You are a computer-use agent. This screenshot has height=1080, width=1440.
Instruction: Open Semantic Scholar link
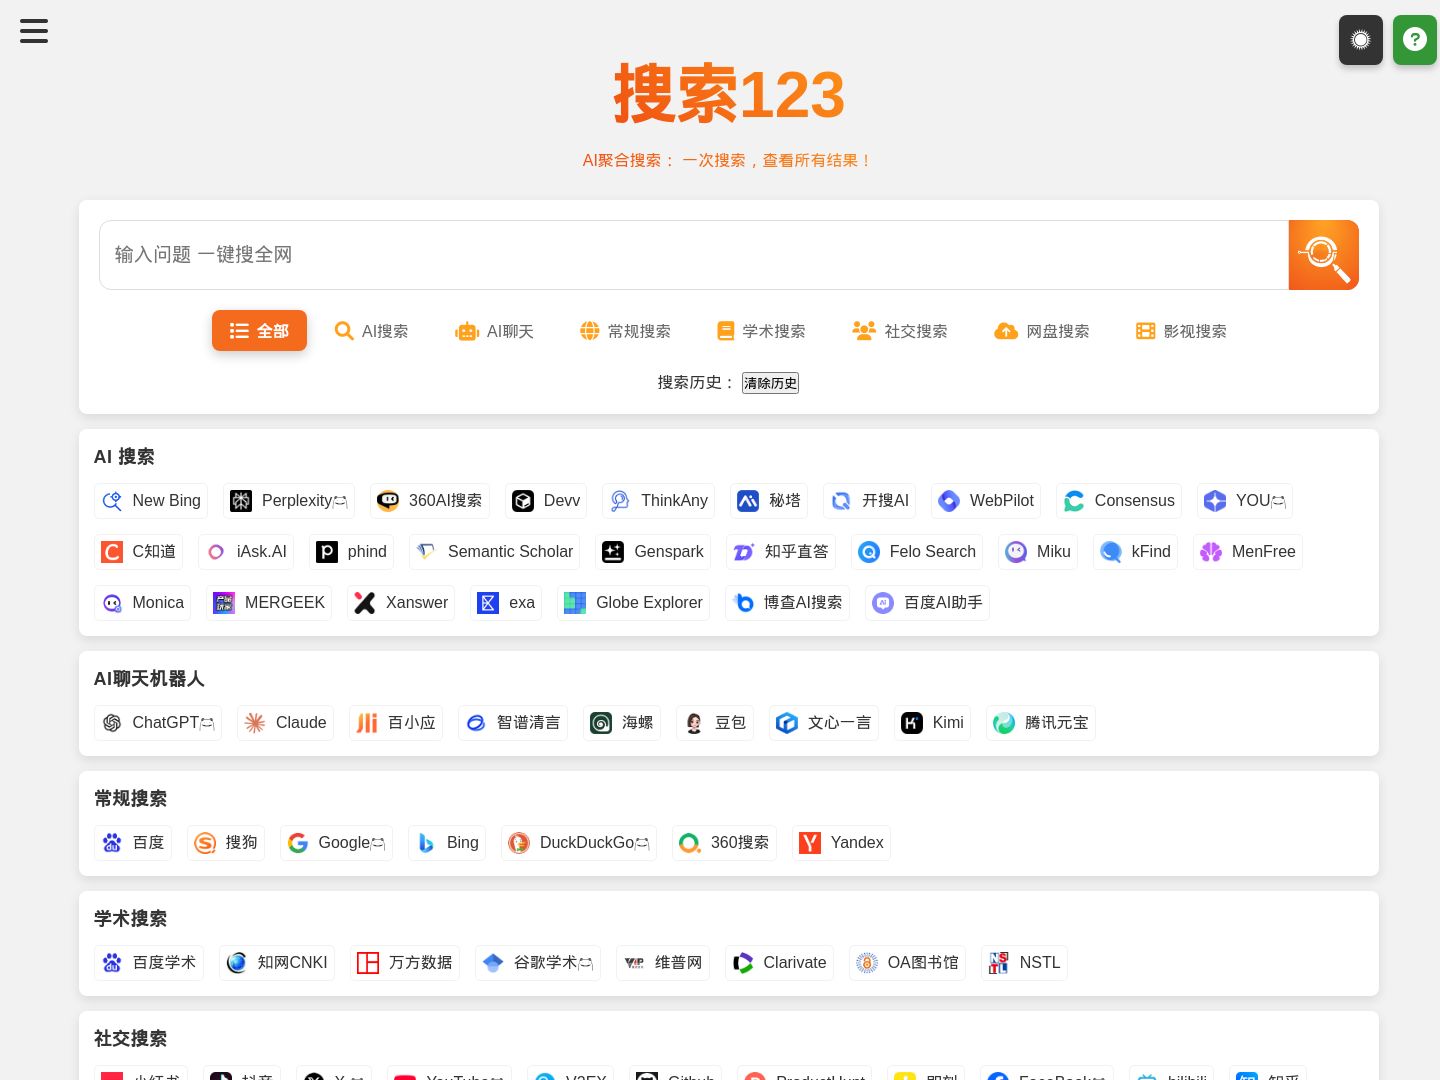click(x=495, y=552)
